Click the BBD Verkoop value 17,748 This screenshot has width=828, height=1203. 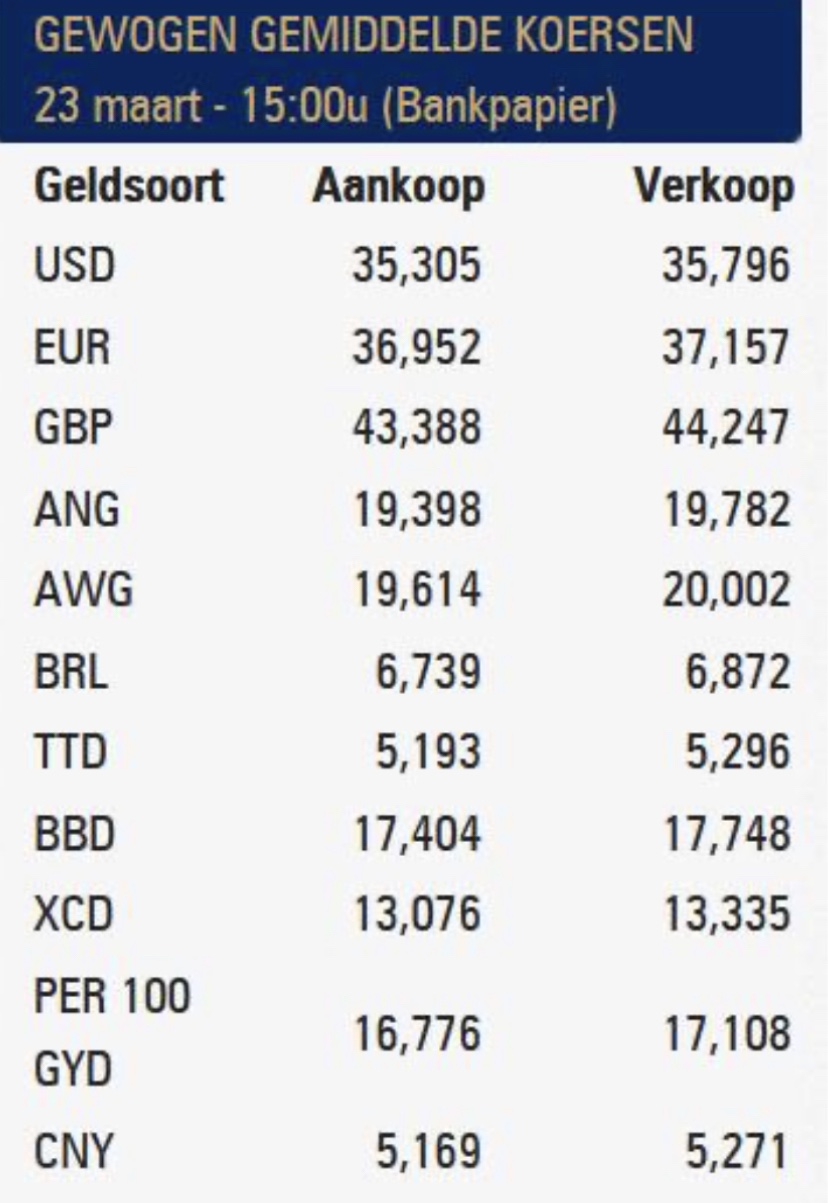click(725, 834)
